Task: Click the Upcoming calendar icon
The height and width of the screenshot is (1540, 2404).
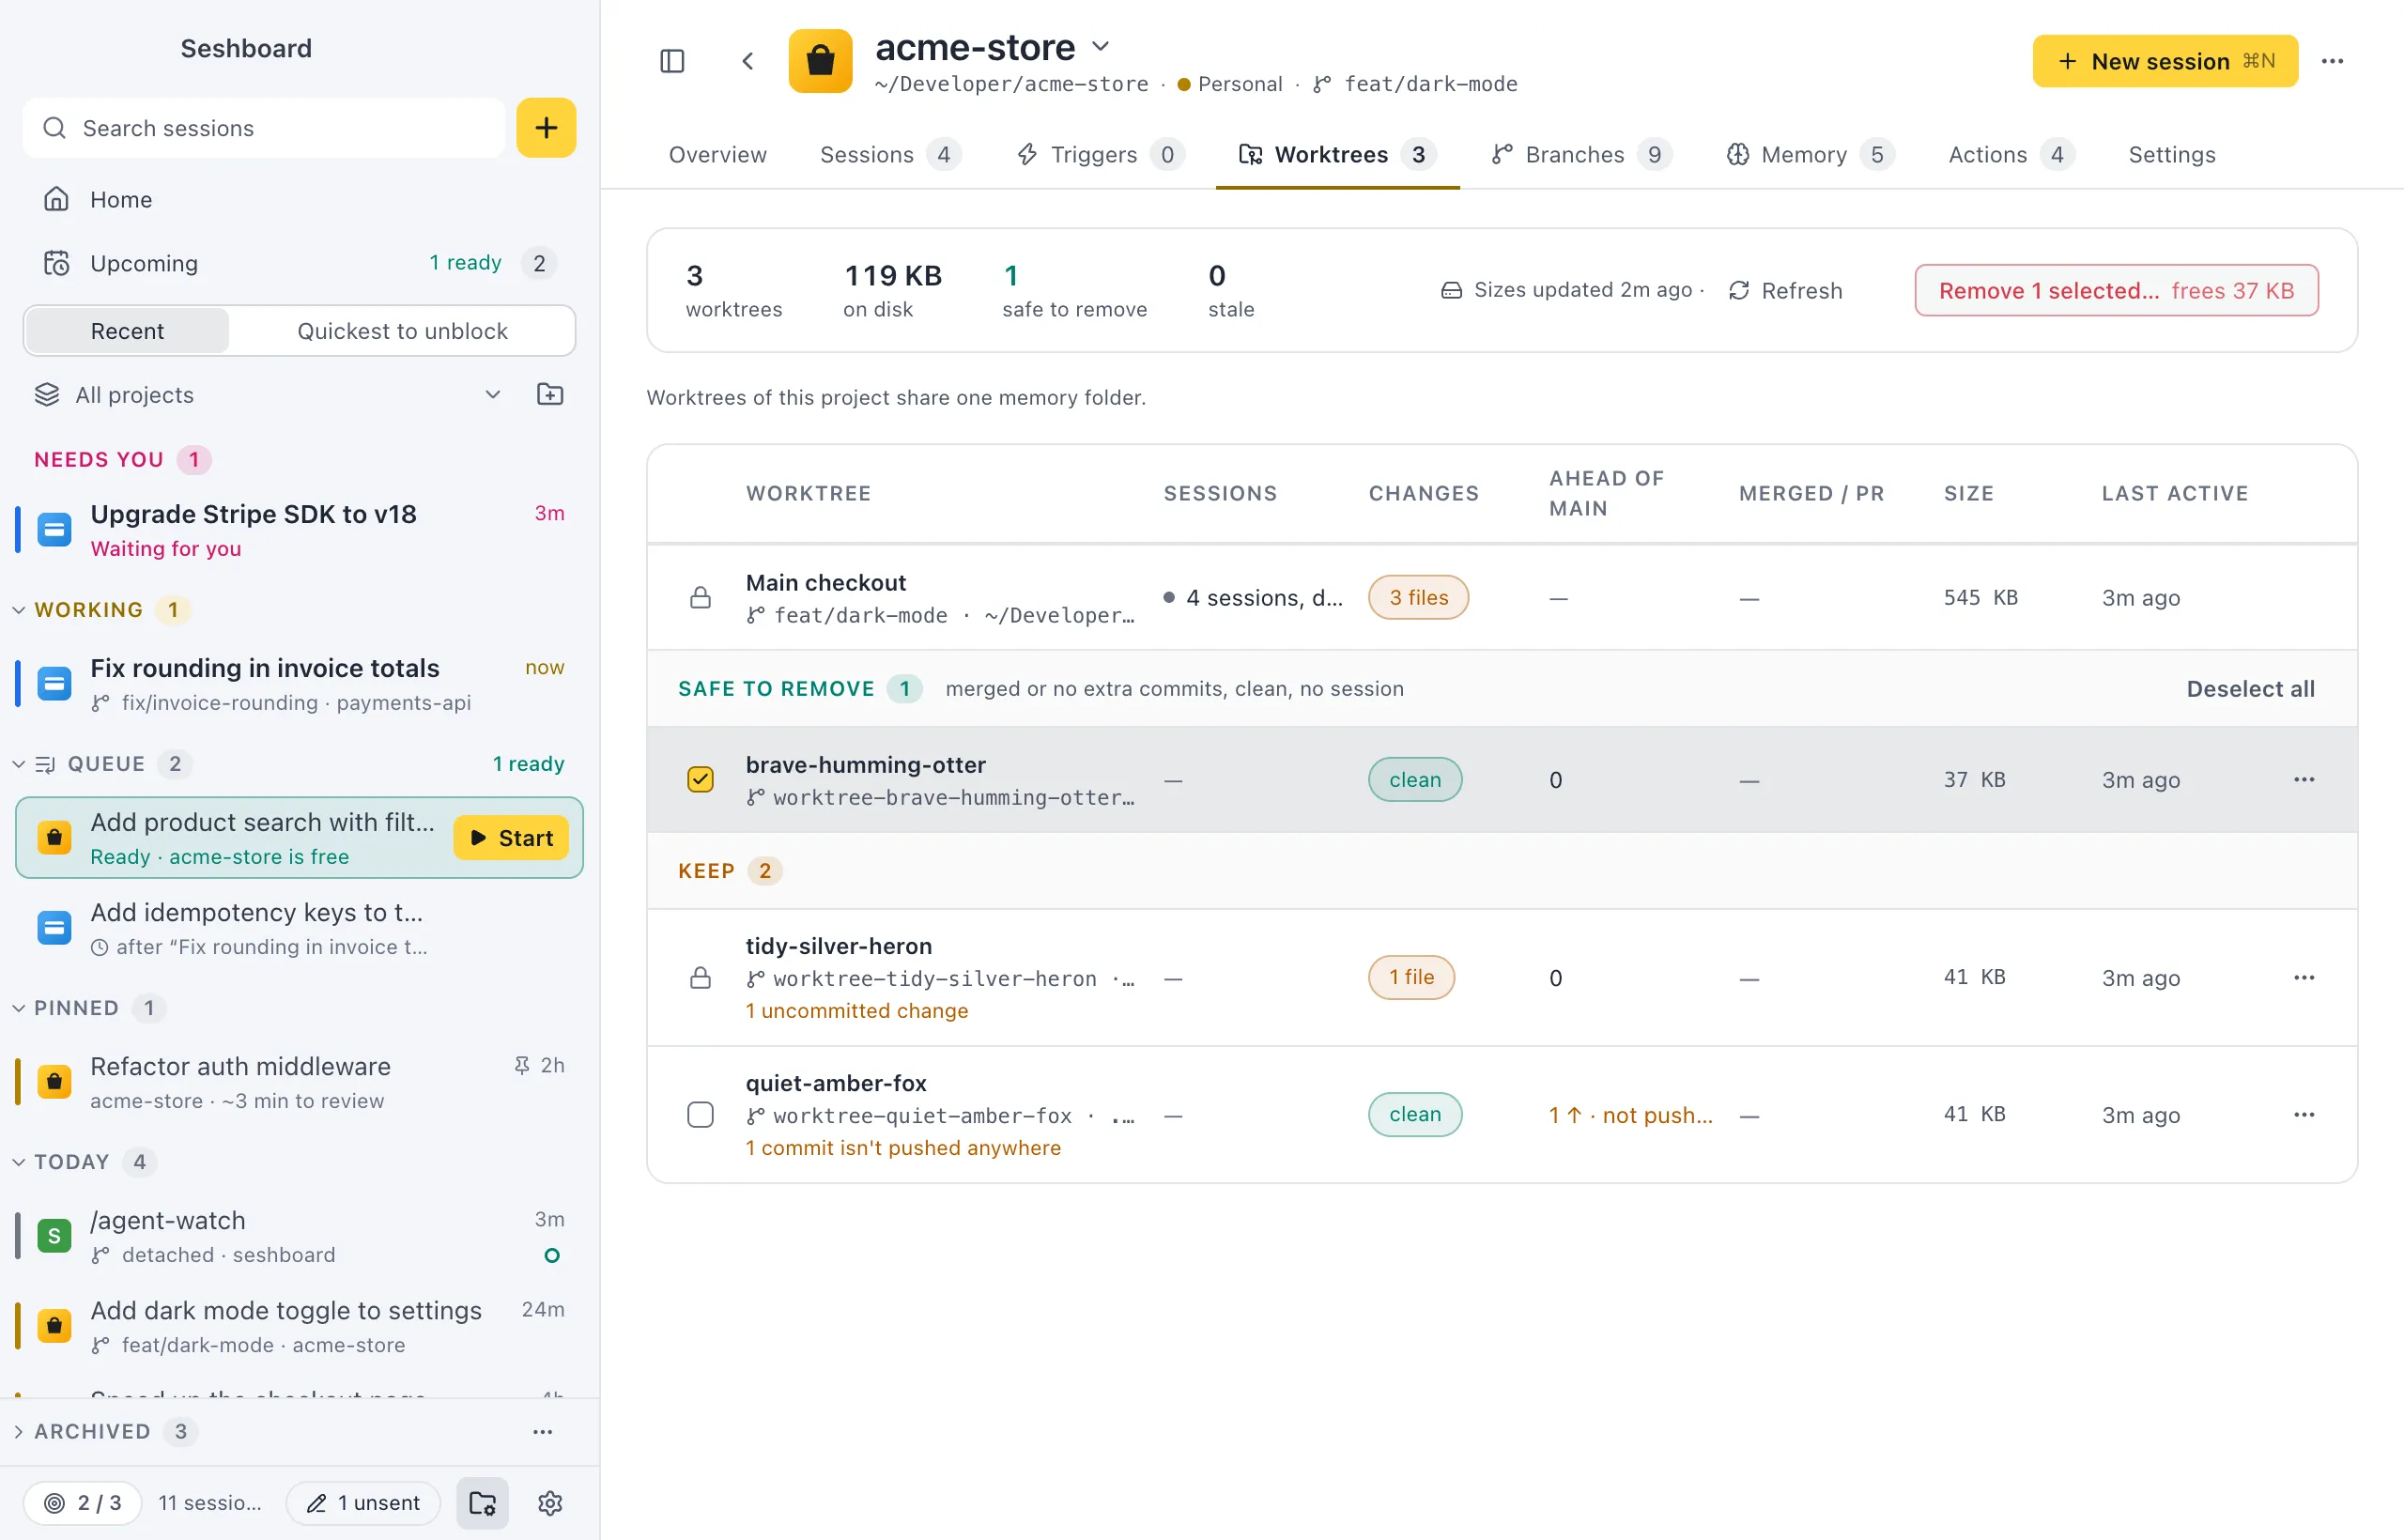Action: (56, 263)
